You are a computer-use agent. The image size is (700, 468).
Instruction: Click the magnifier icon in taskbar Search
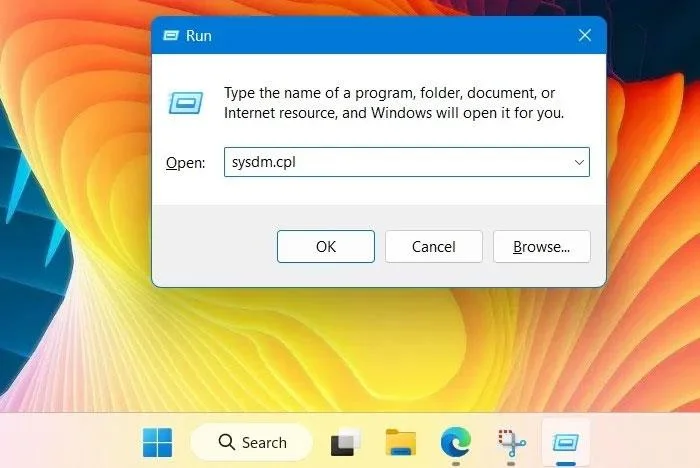pos(226,442)
